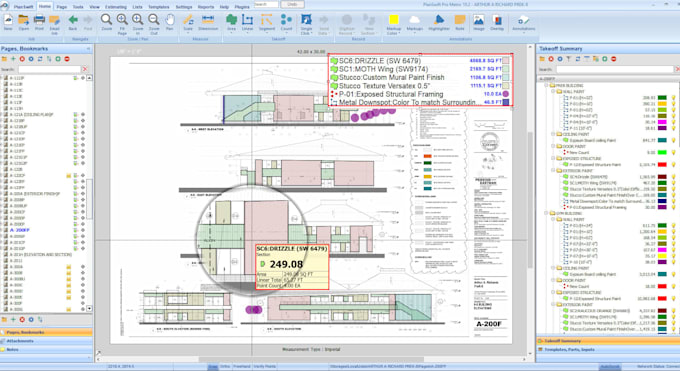
Task: Go back with the green Back arrow
Action: (x=73, y=21)
